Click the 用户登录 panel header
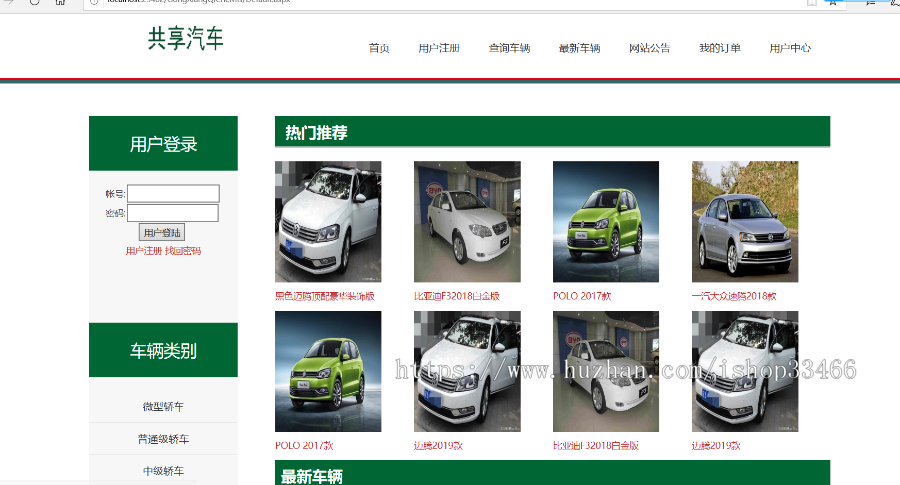The width and height of the screenshot is (900, 485). tap(163, 143)
